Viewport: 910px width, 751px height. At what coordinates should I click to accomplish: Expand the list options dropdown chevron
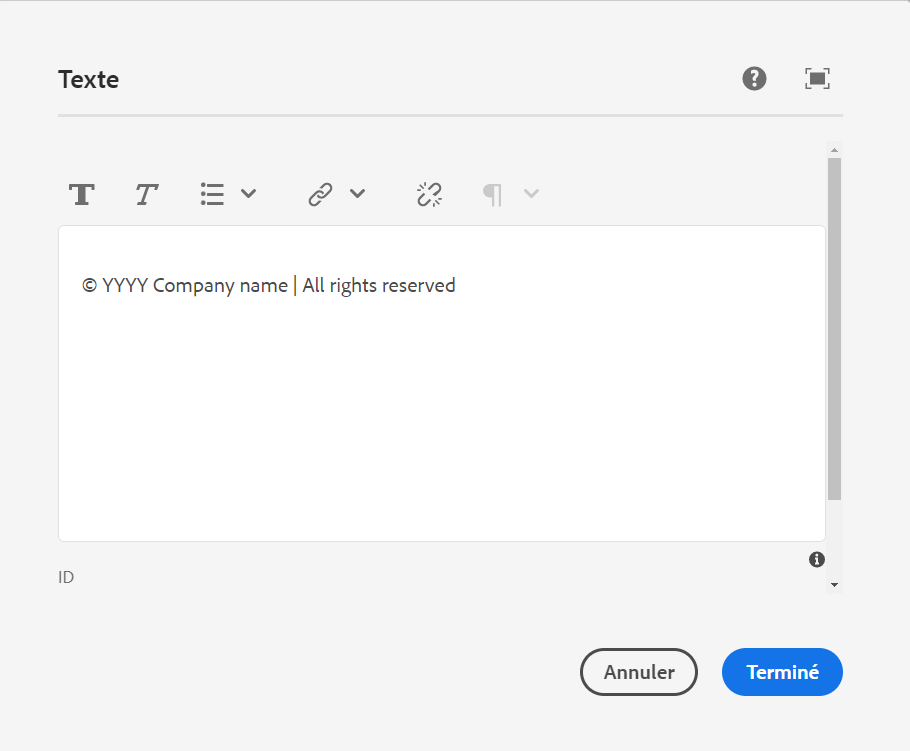[x=249, y=194]
